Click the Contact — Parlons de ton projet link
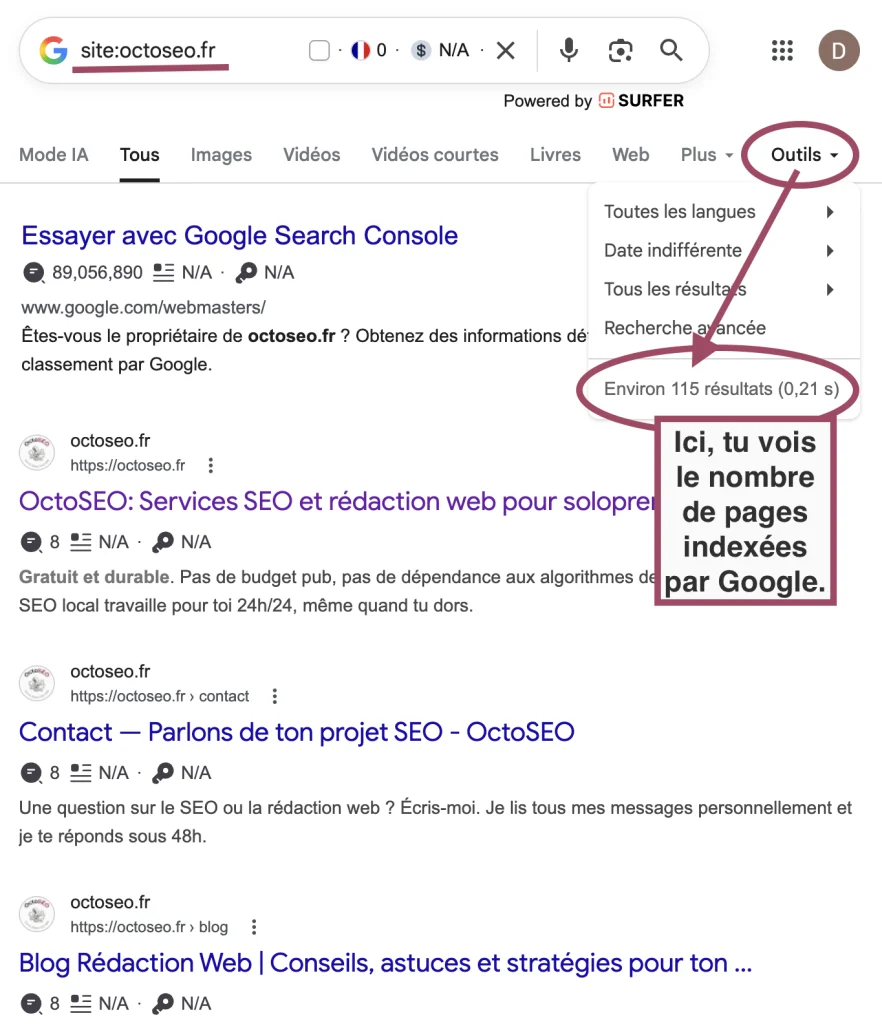This screenshot has height=1024, width=882. (x=297, y=732)
